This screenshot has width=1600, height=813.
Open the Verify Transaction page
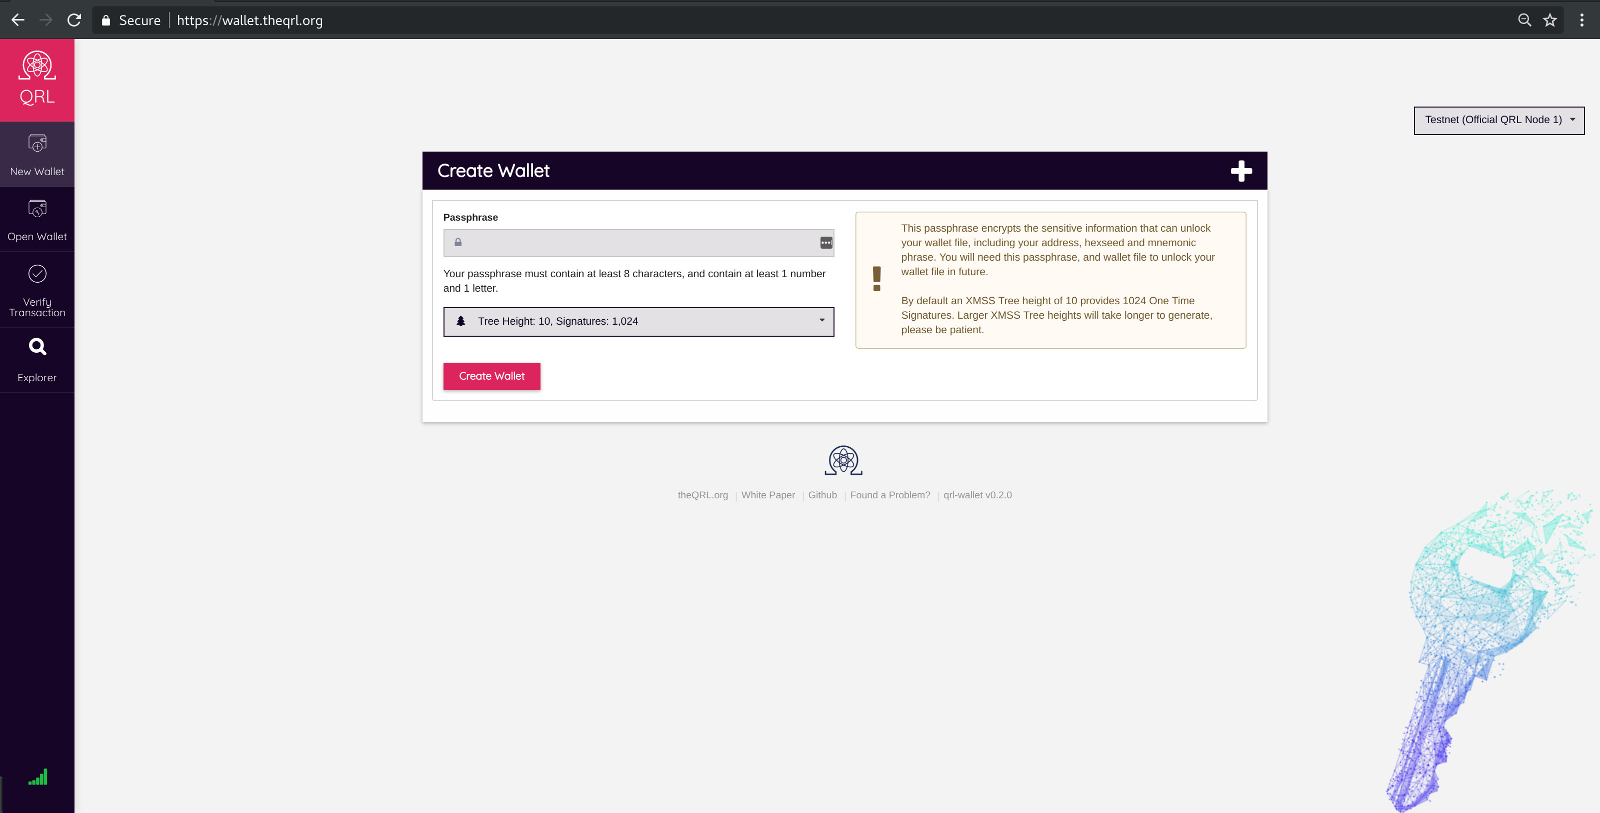pos(37,290)
